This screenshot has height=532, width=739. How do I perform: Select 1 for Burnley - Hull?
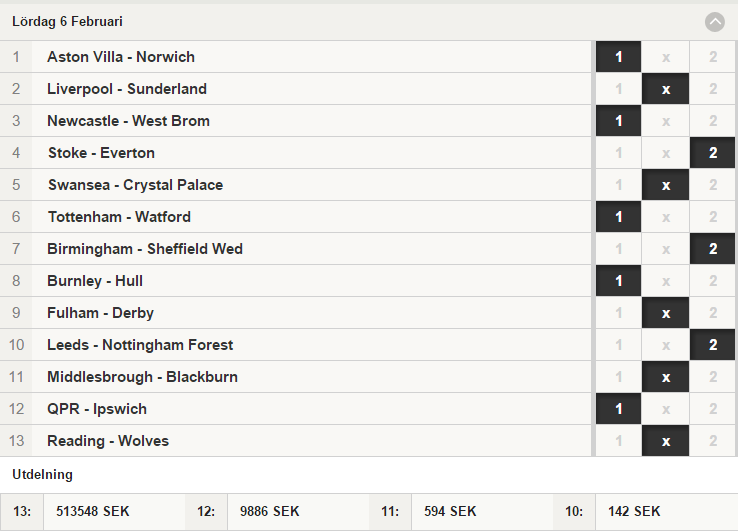(x=618, y=281)
